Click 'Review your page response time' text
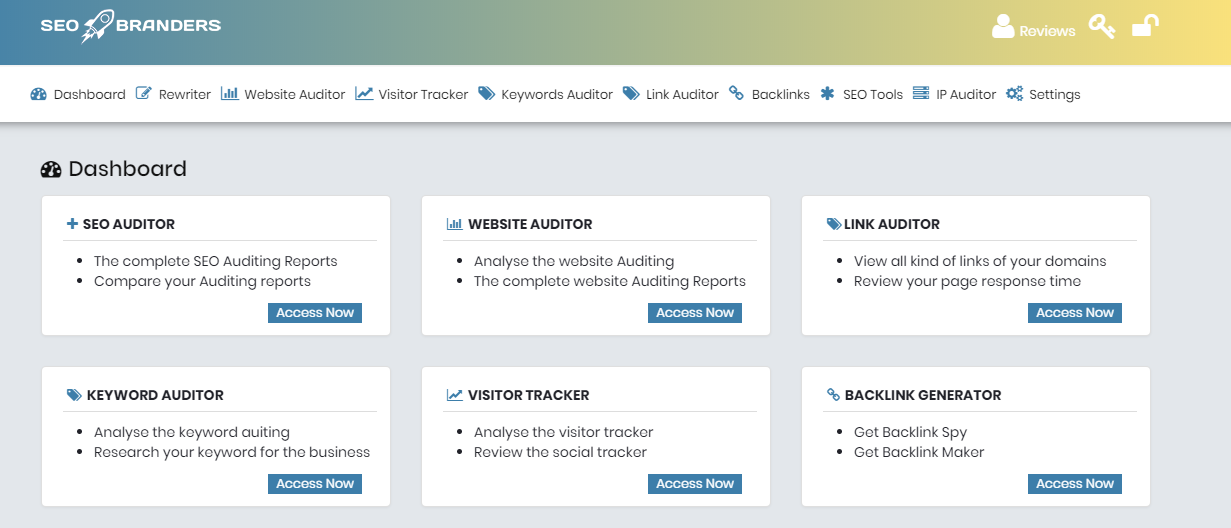 (x=967, y=281)
